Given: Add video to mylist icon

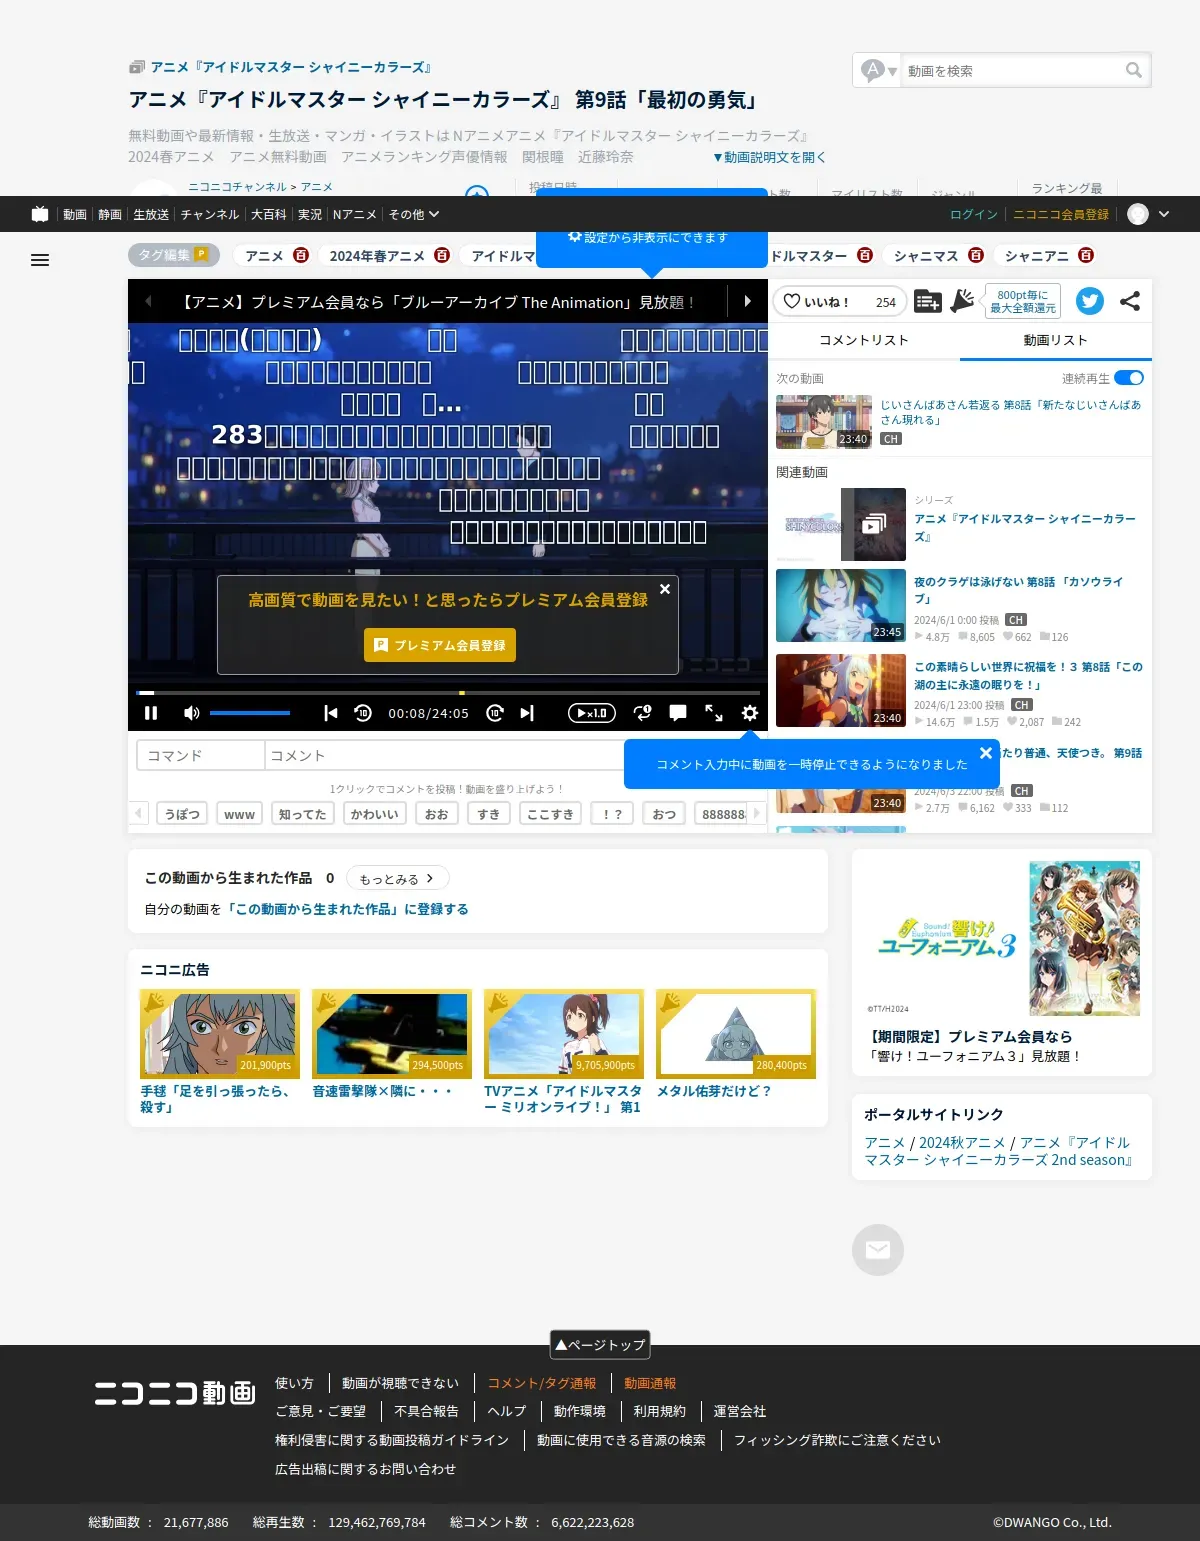Looking at the screenshot, I should (x=927, y=301).
